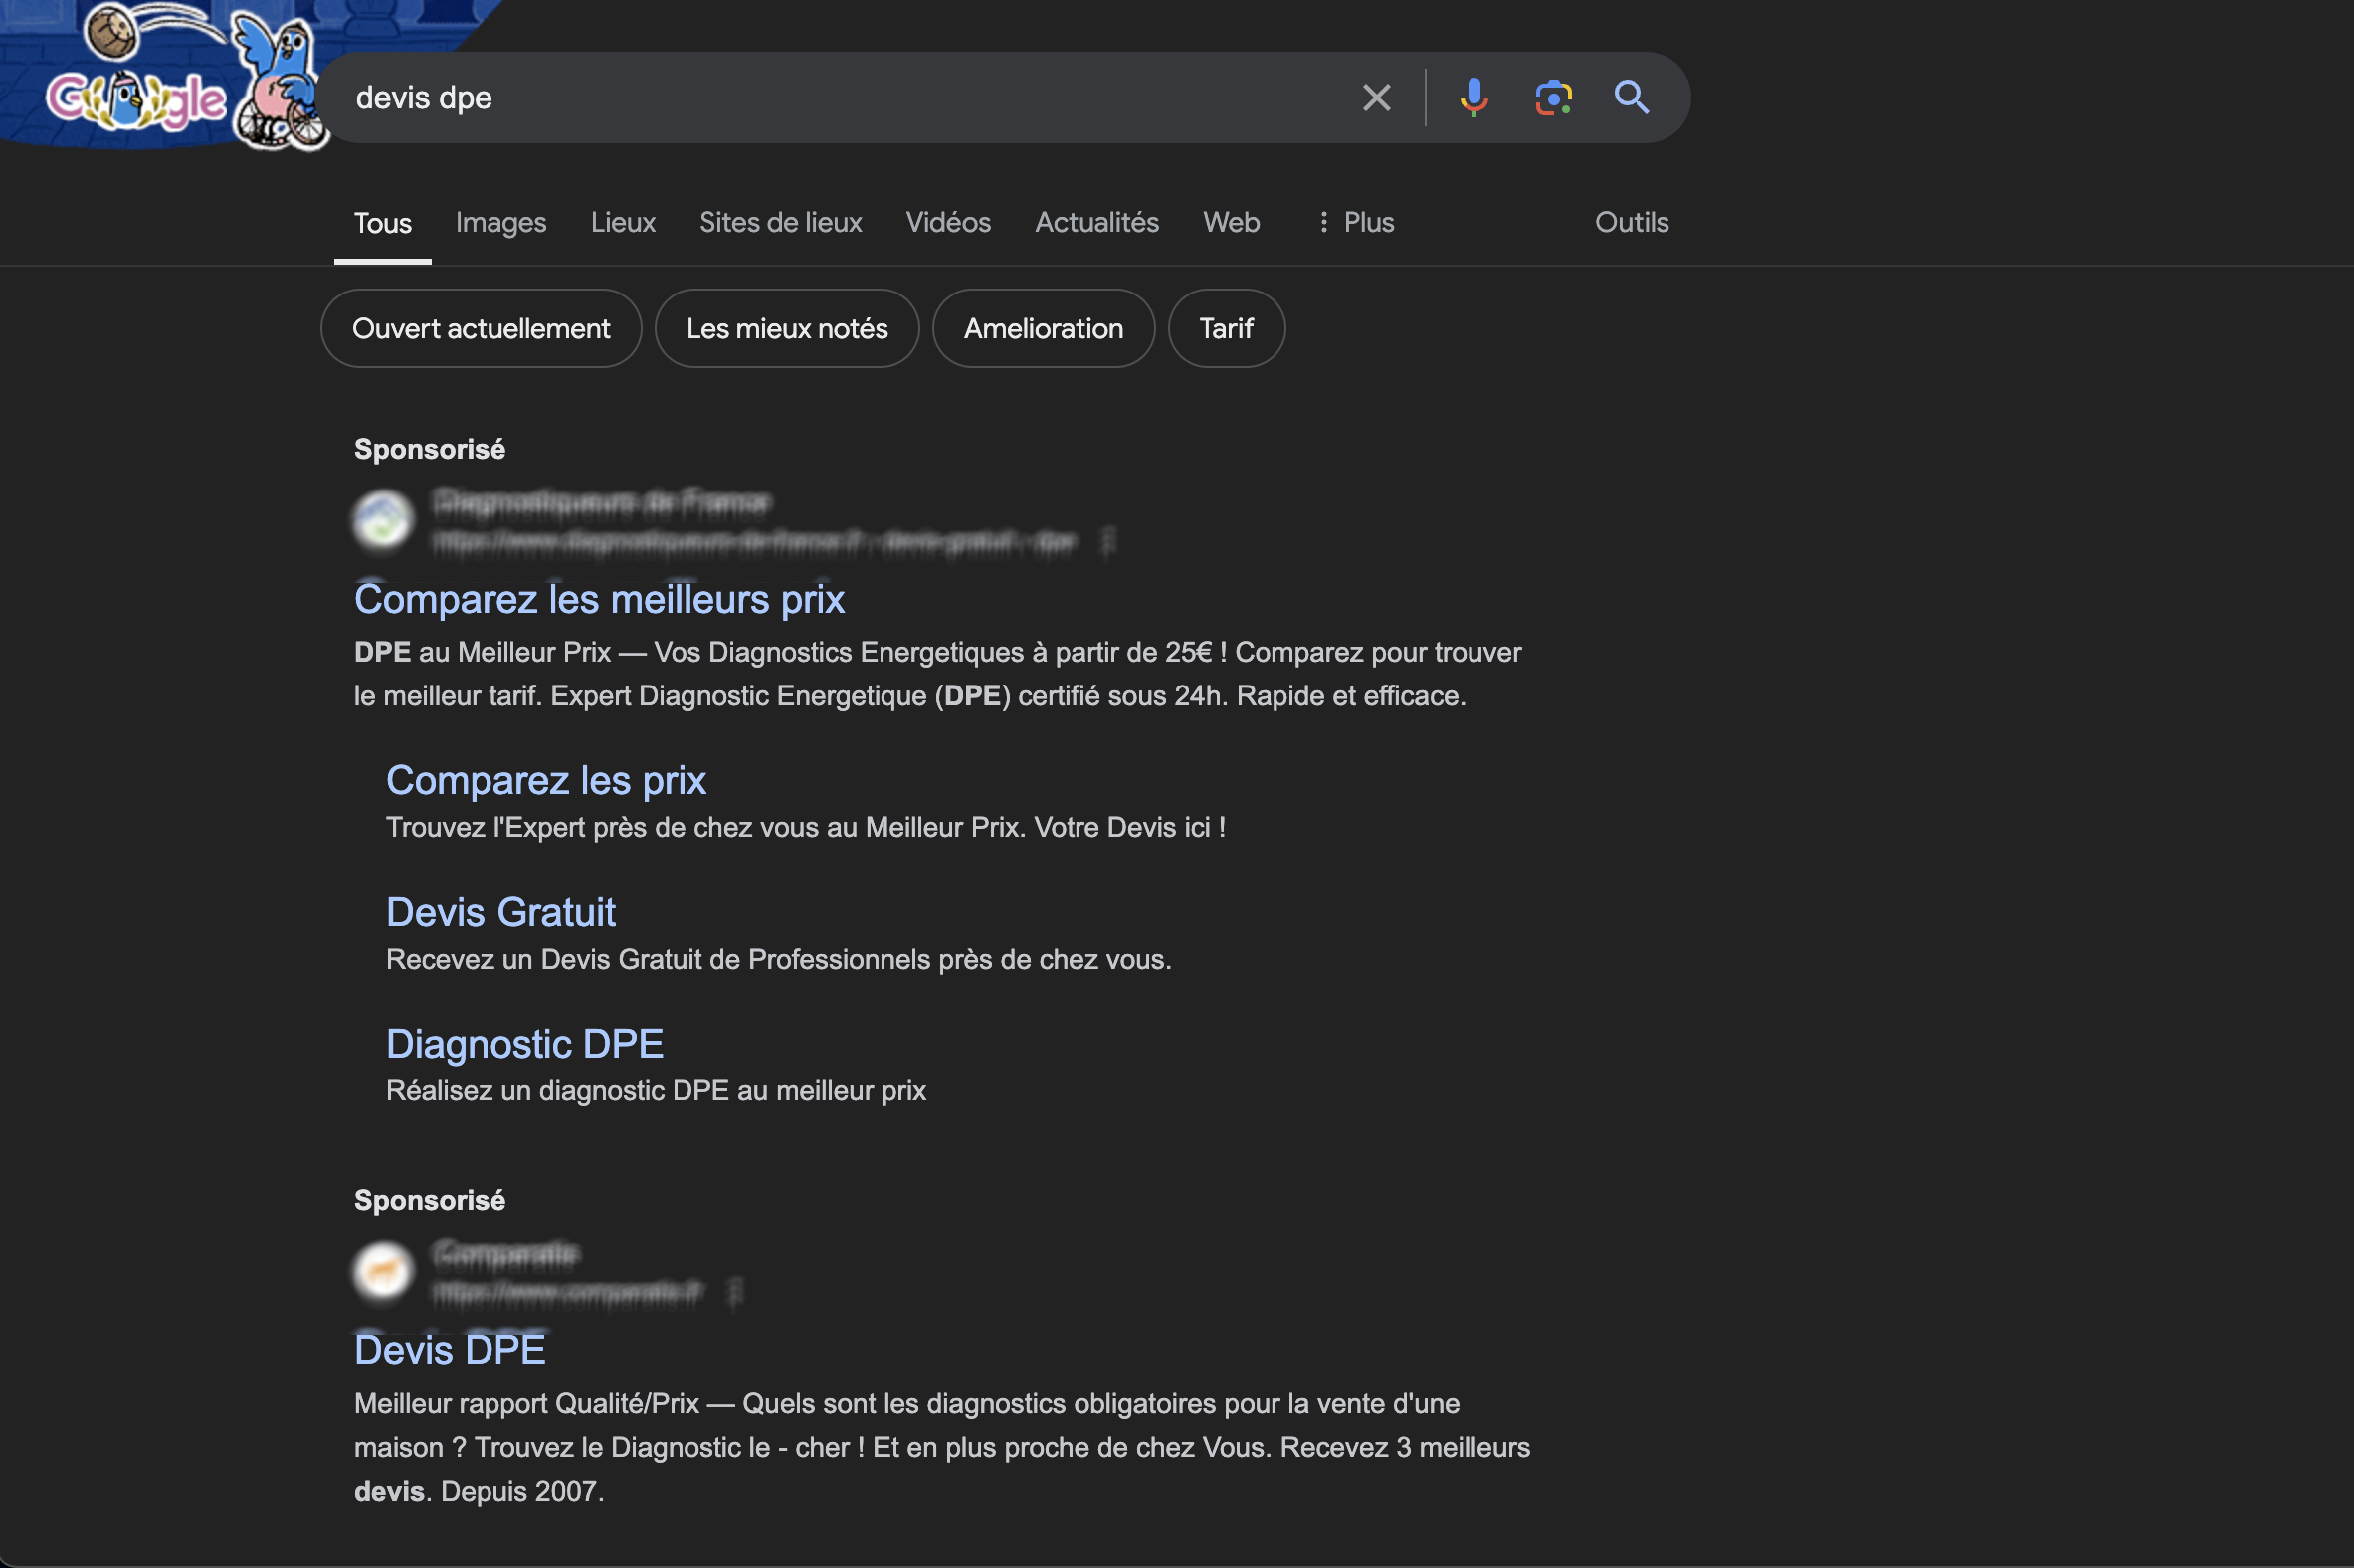This screenshot has width=2354, height=1568.
Task: Open Outils search tools
Action: point(1631,222)
